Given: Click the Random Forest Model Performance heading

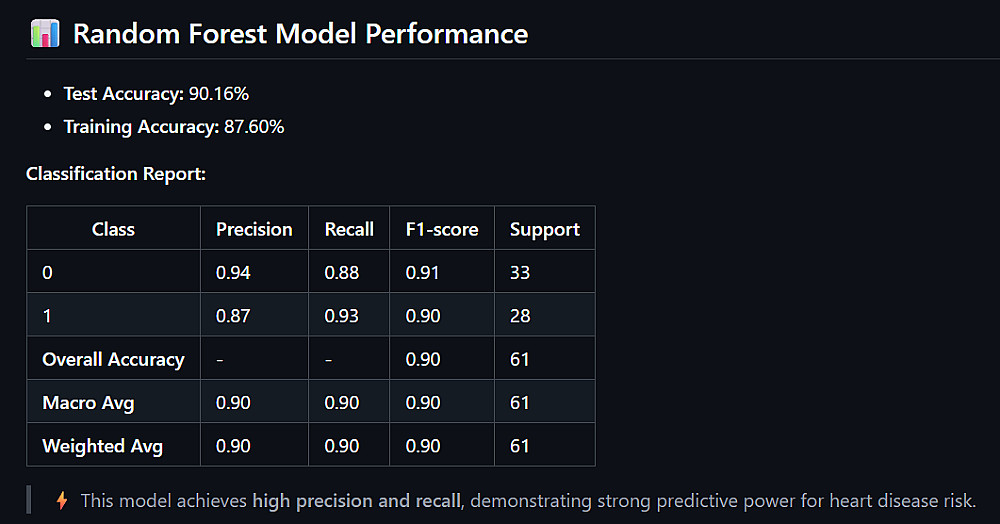Looking at the screenshot, I should [300, 34].
